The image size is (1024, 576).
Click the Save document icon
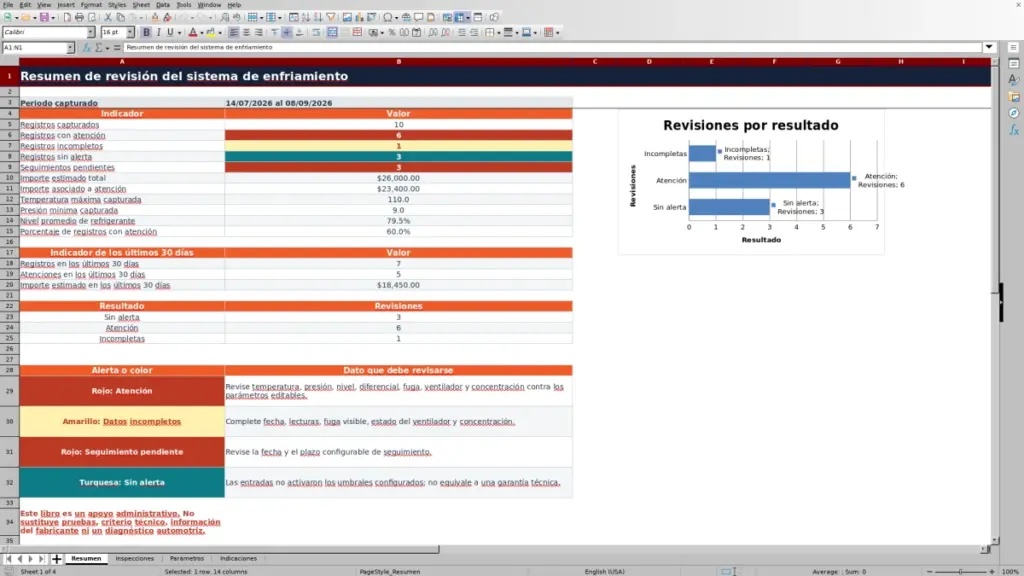click(x=44, y=18)
